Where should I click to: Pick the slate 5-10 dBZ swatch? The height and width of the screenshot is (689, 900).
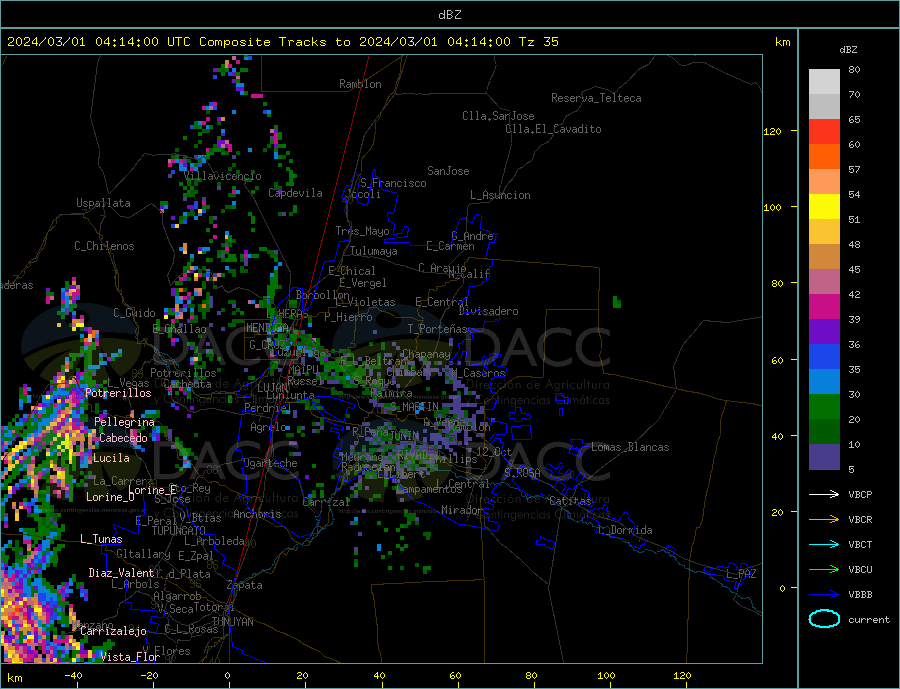[824, 457]
